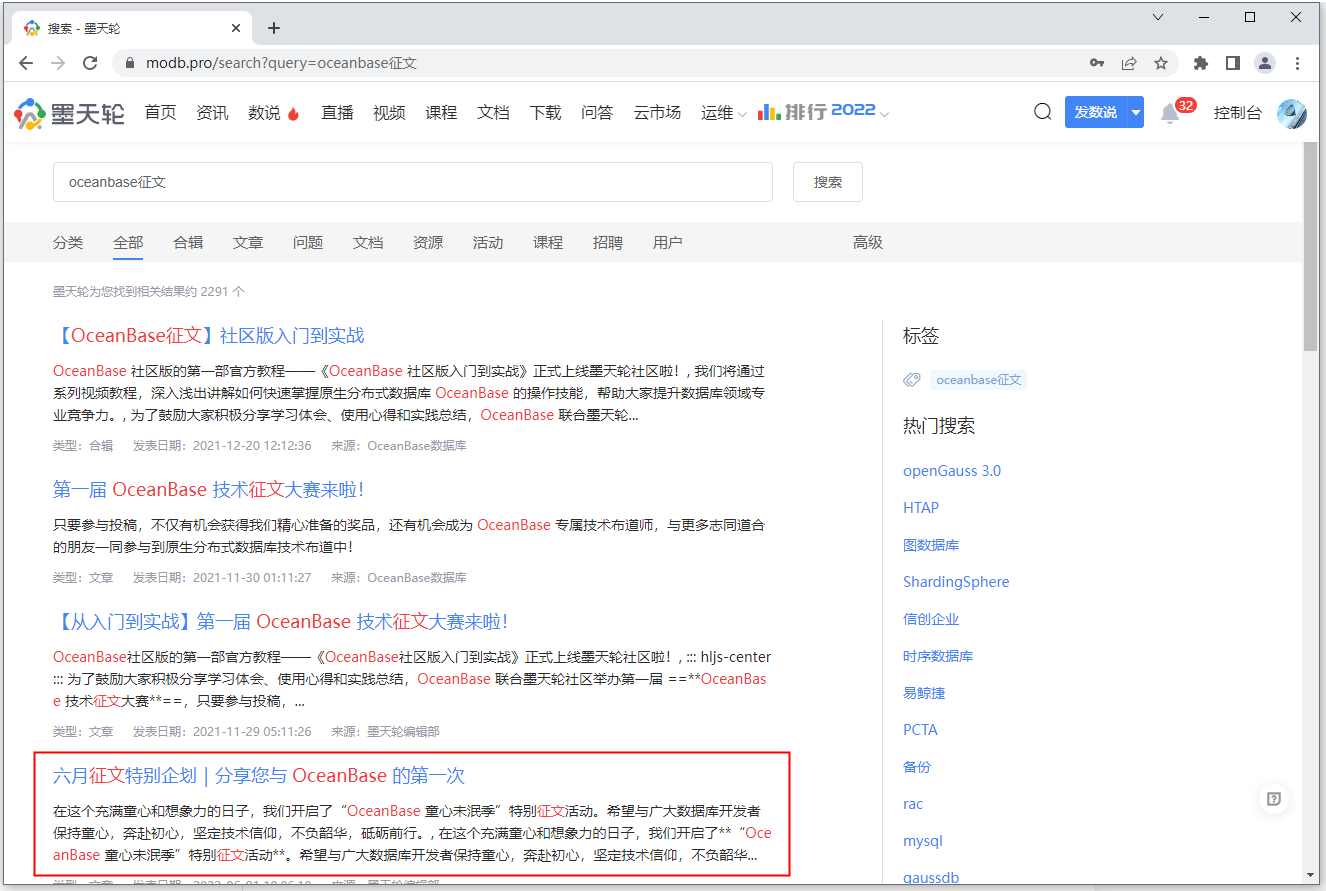This screenshot has height=891, width=1326.
Task: Open the 课程 item in top navigation
Action: (x=441, y=113)
